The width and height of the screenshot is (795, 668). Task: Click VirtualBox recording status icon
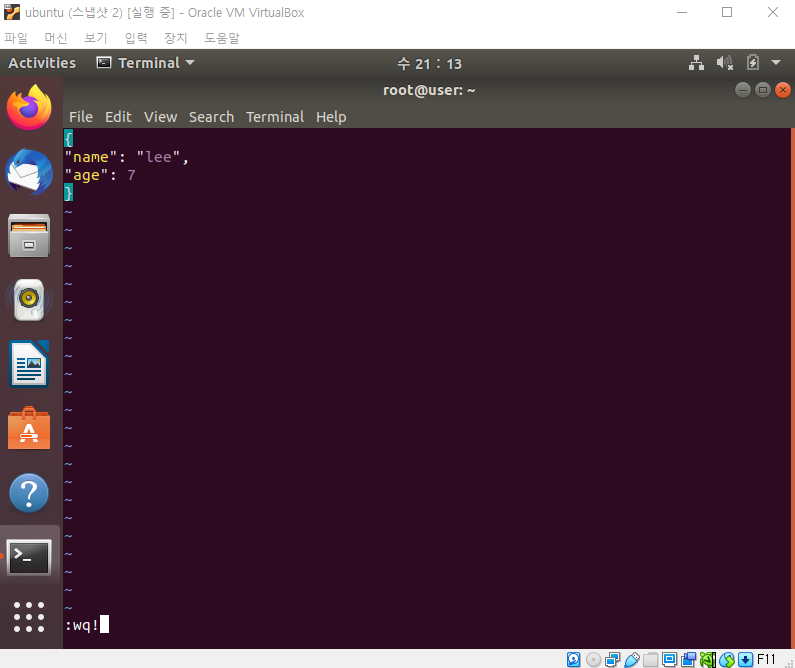click(689, 659)
